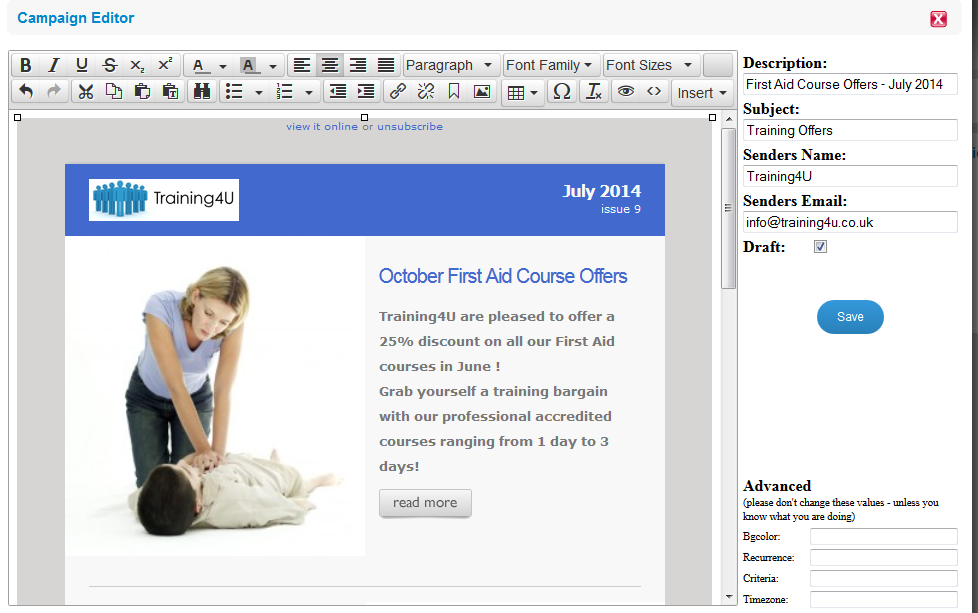Close the Campaign Editor dialog
The width and height of the screenshot is (978, 613).
(938, 19)
